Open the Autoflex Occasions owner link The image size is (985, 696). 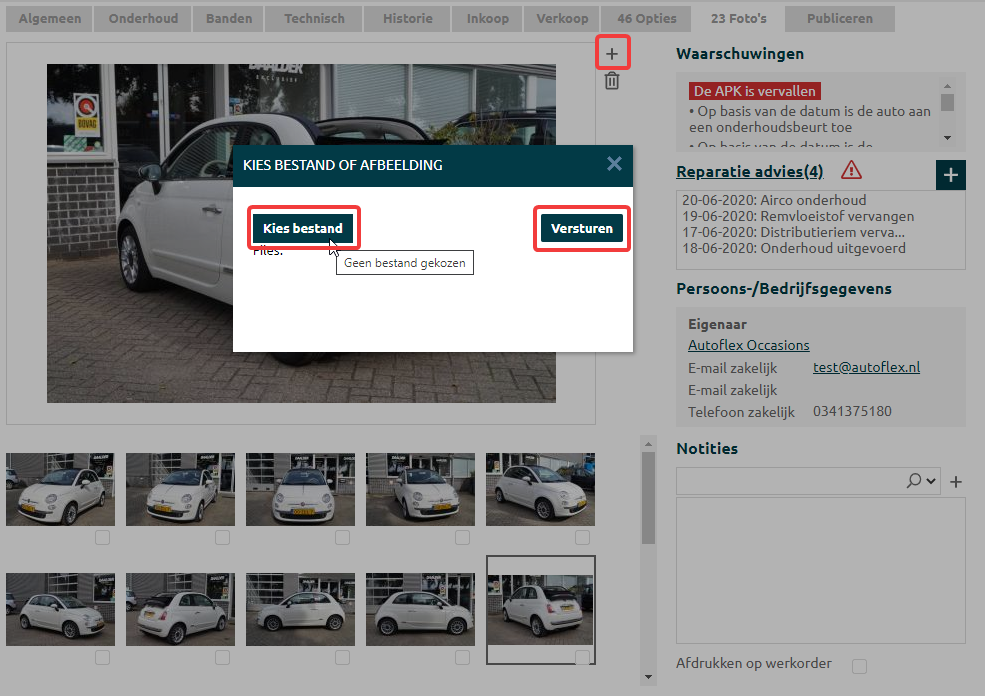[748, 345]
